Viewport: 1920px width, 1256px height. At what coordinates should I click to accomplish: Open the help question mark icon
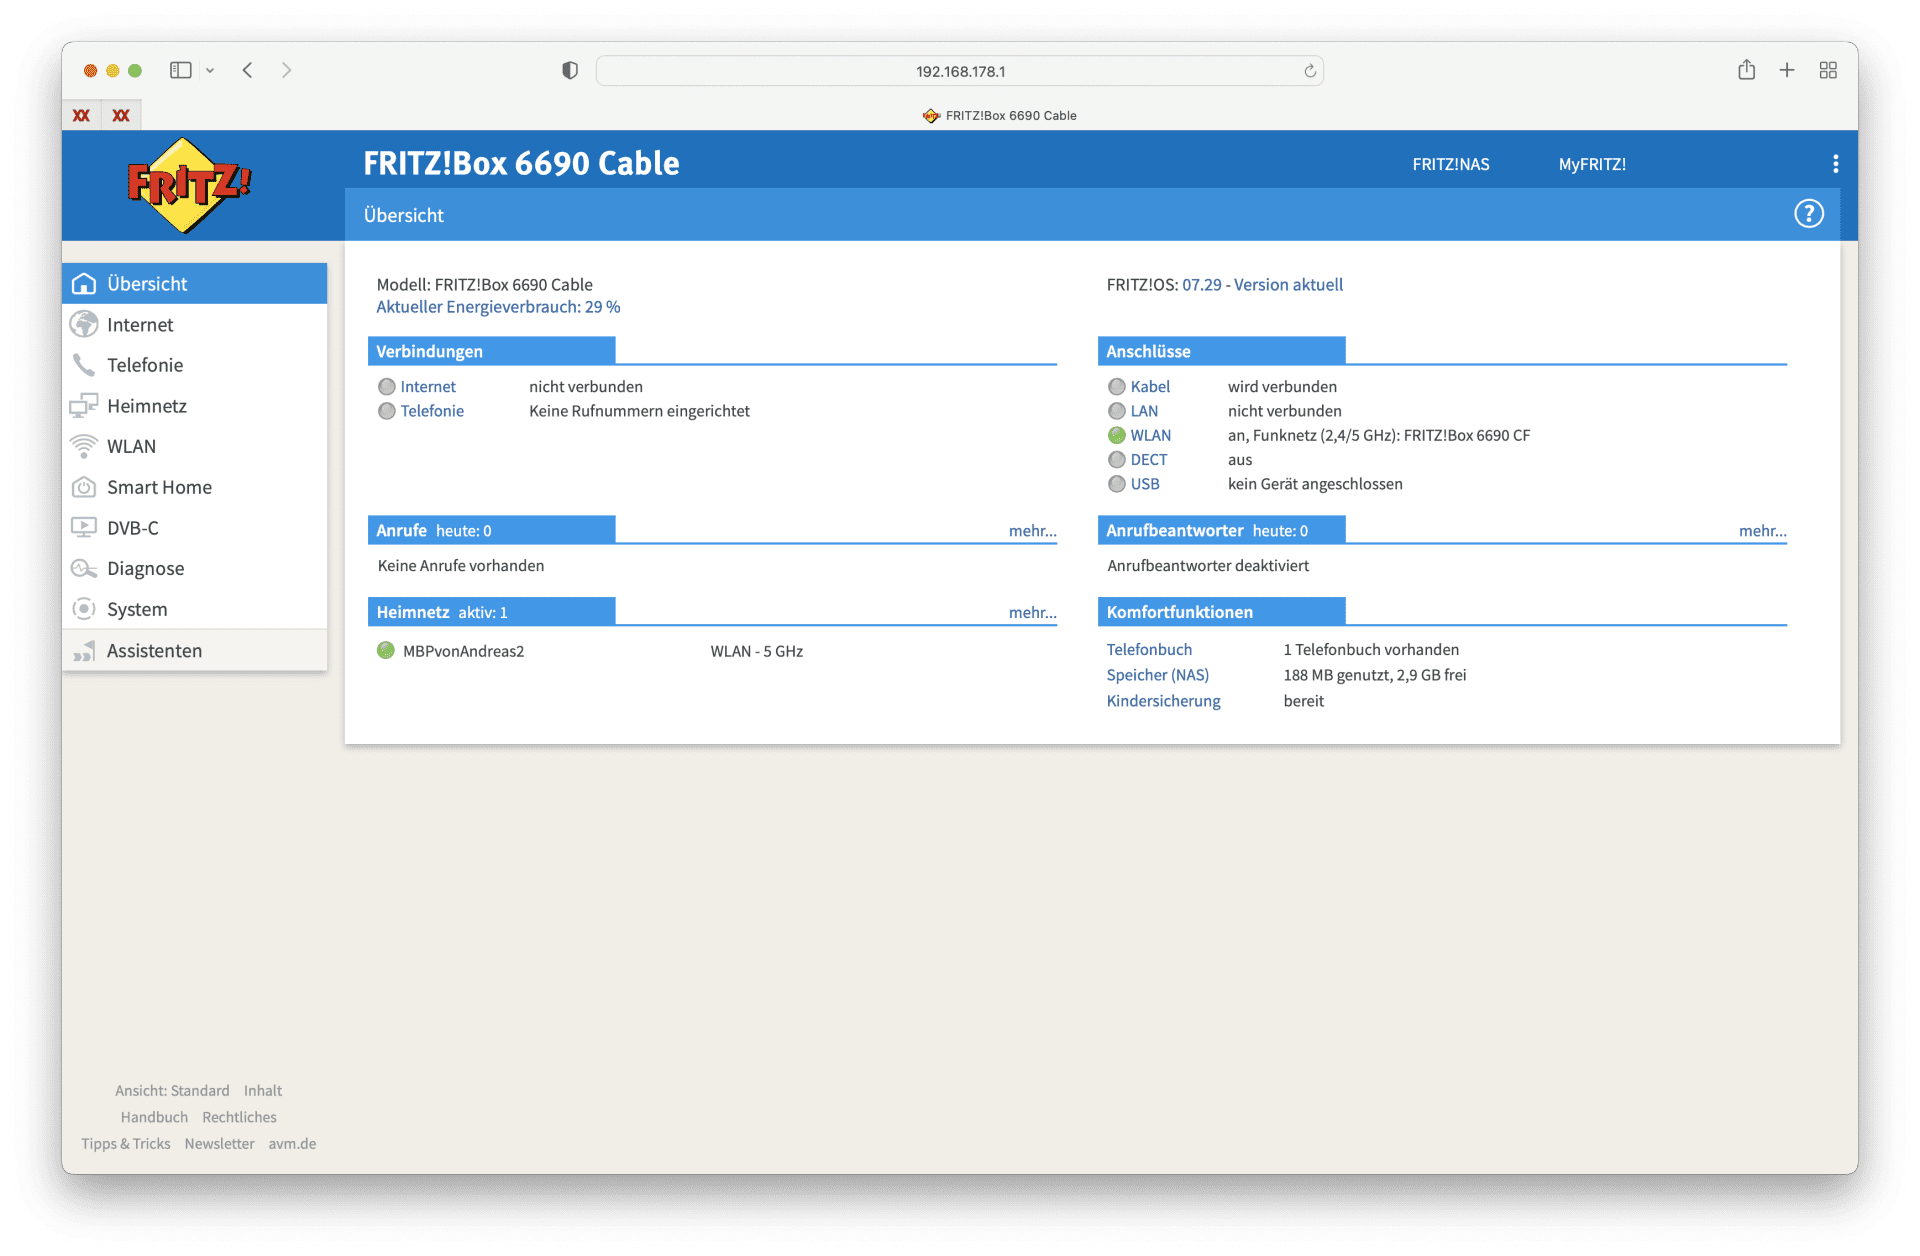(1808, 214)
